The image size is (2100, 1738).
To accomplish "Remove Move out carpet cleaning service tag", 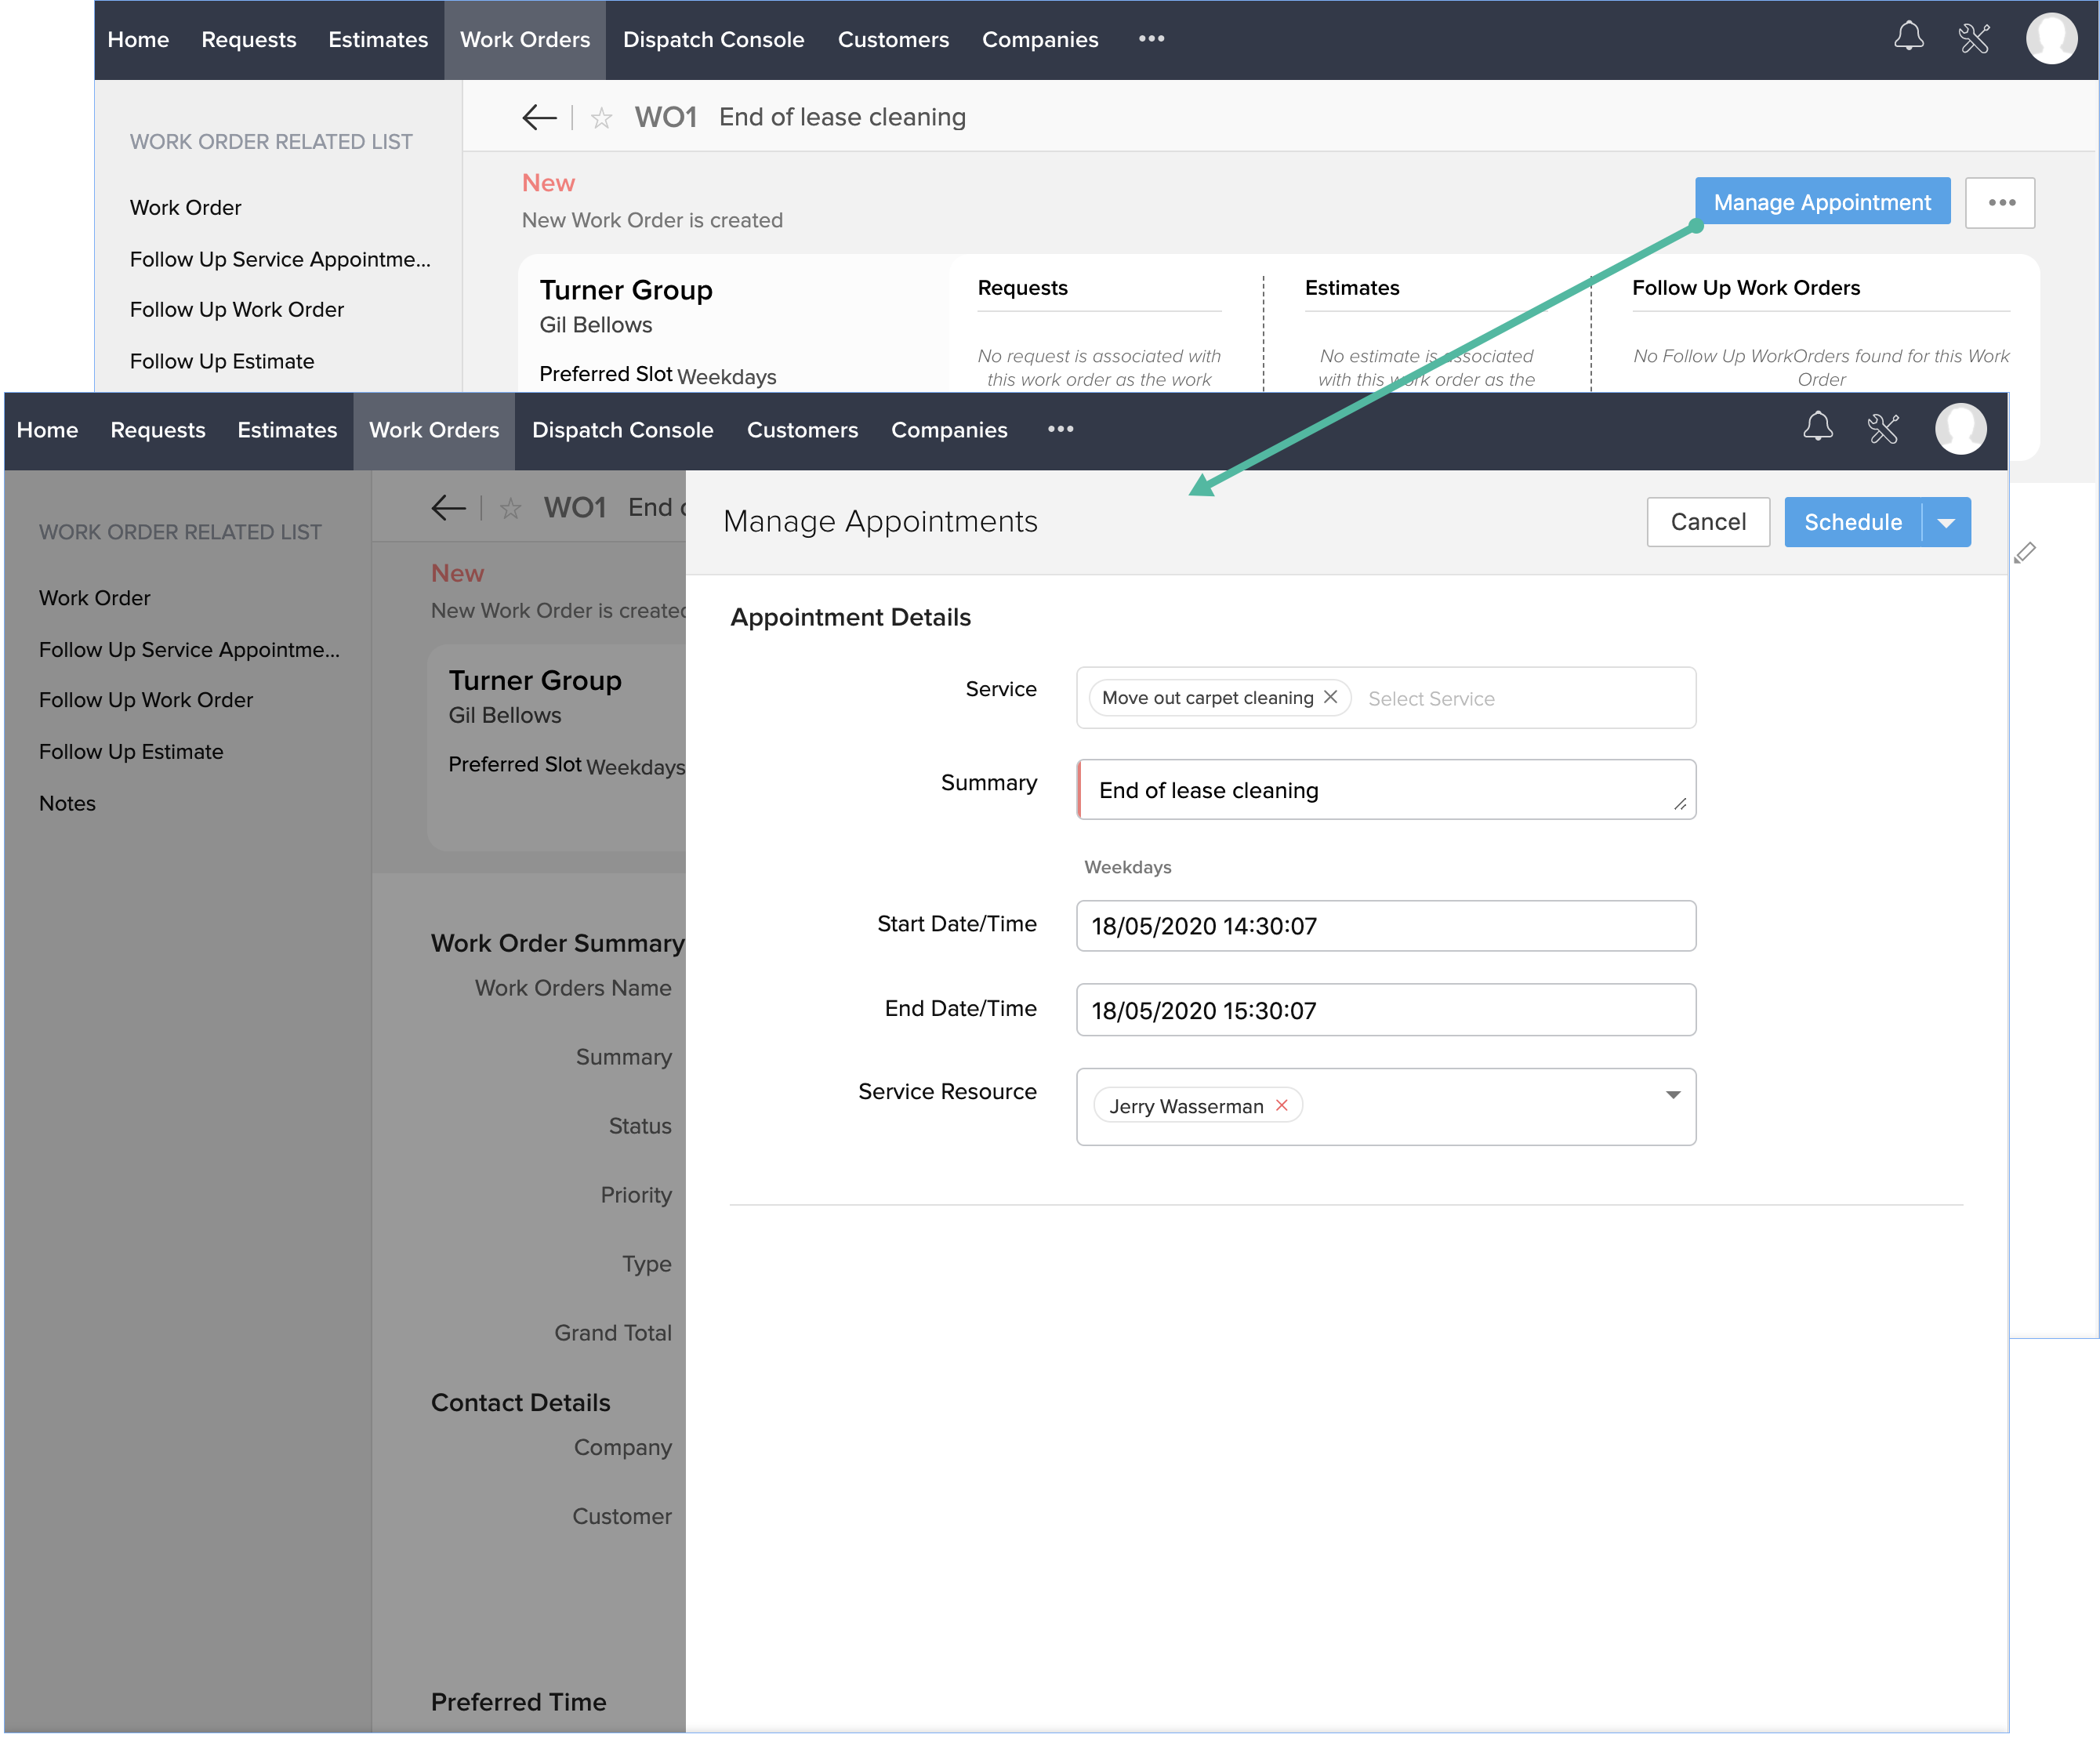I will [1330, 697].
